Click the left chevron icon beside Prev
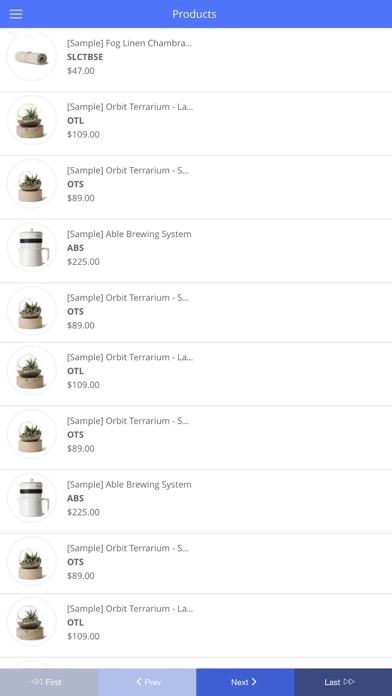The image size is (392, 696). click(x=139, y=681)
